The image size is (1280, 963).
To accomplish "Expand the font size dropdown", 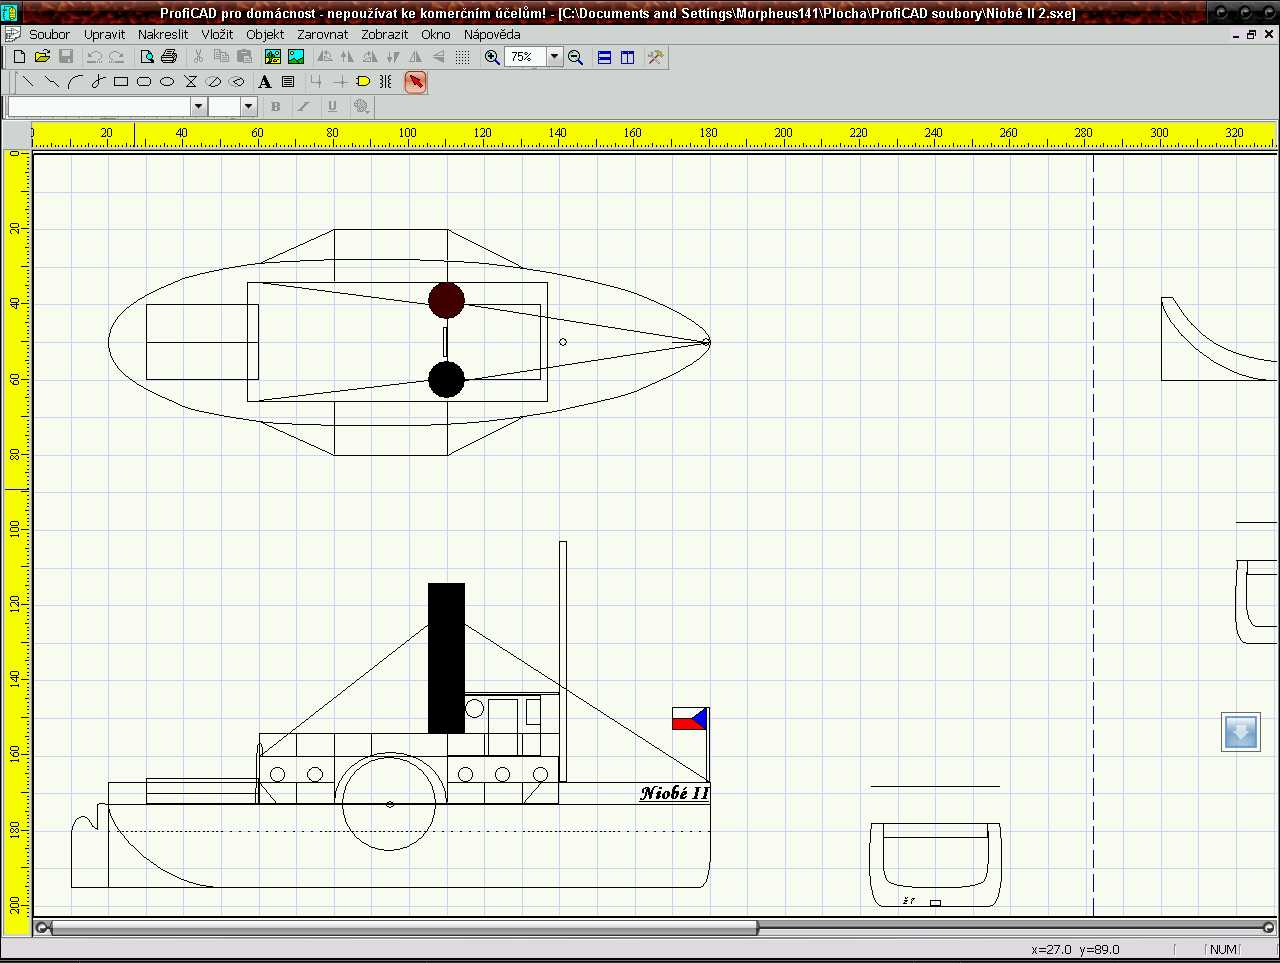I will tap(249, 106).
